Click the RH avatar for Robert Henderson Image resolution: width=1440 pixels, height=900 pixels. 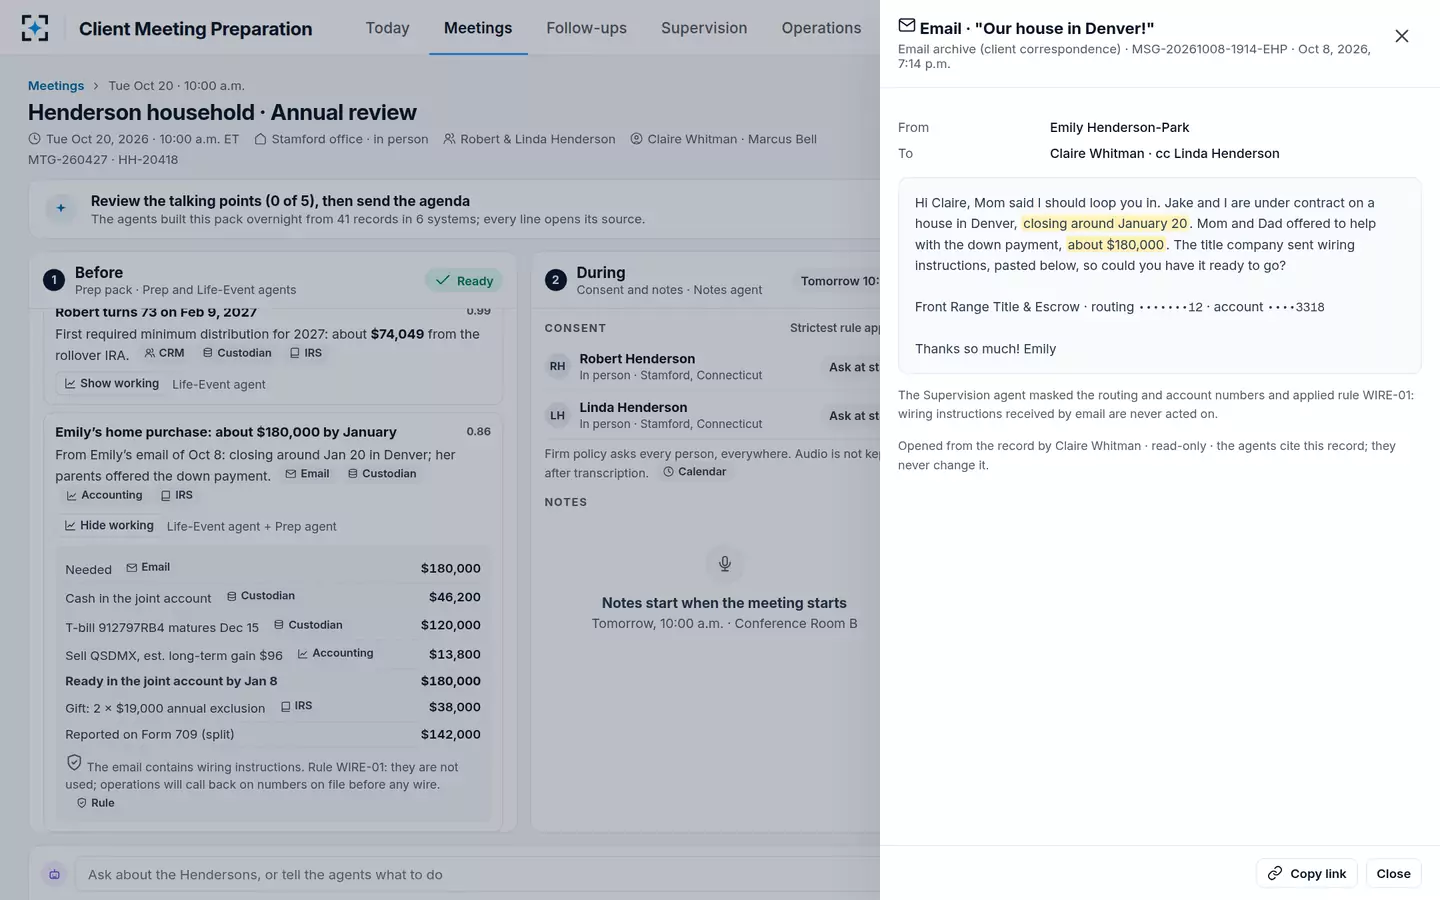(x=558, y=366)
